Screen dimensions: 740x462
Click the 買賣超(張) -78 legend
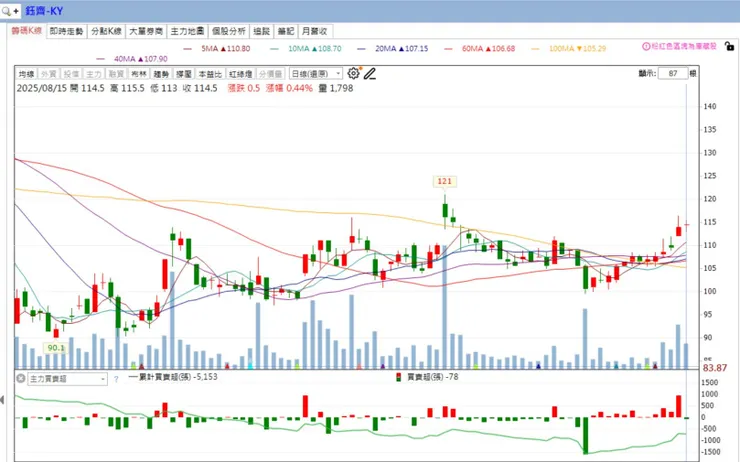click(427, 377)
